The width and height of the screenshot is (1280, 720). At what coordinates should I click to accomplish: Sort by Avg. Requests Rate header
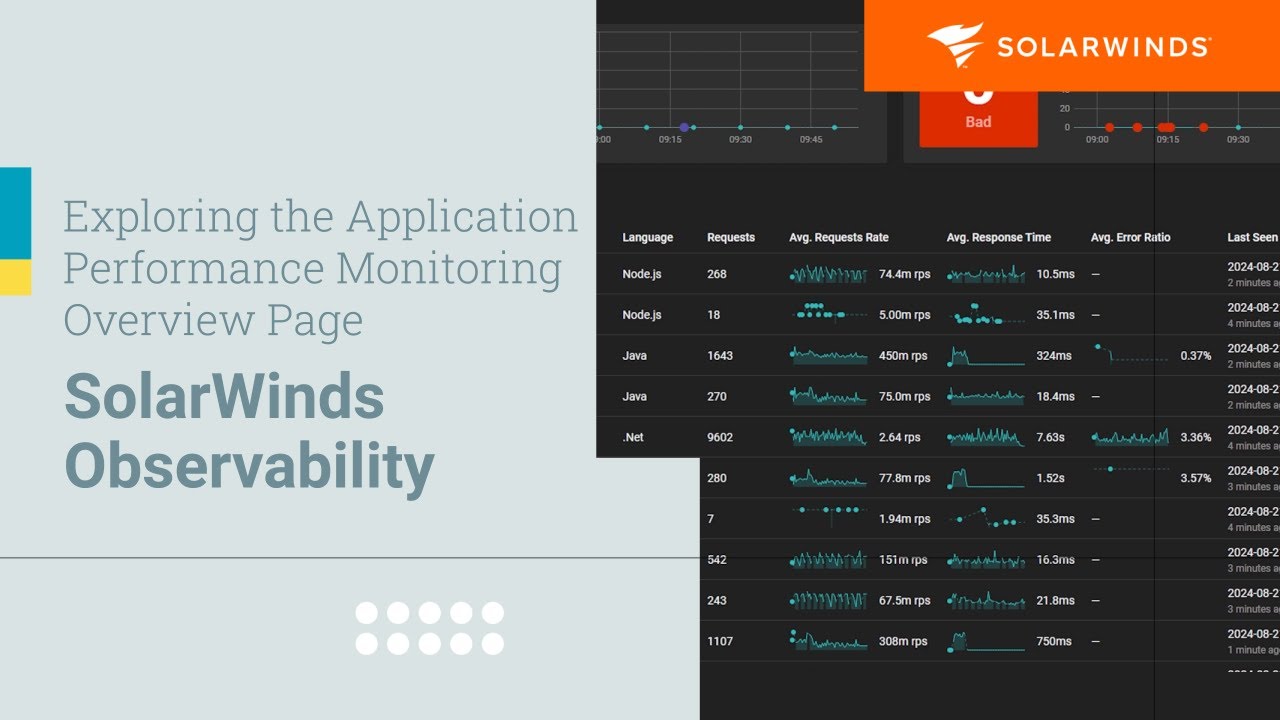tap(839, 237)
